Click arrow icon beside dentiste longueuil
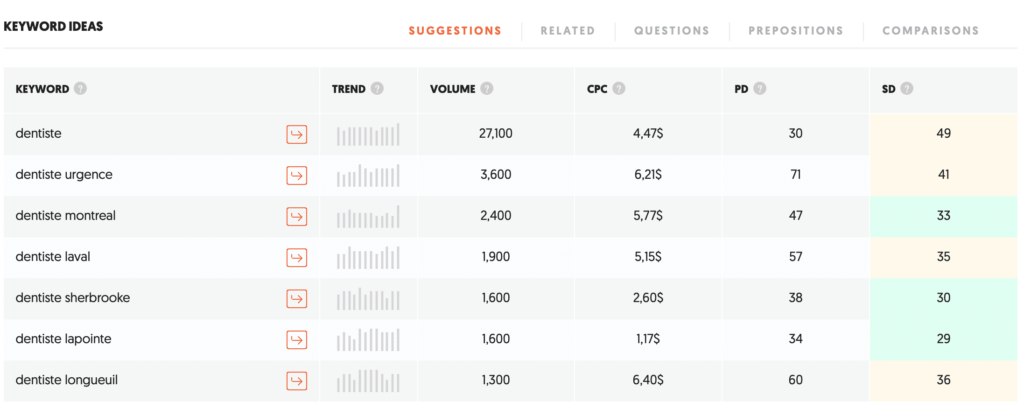 coord(296,380)
